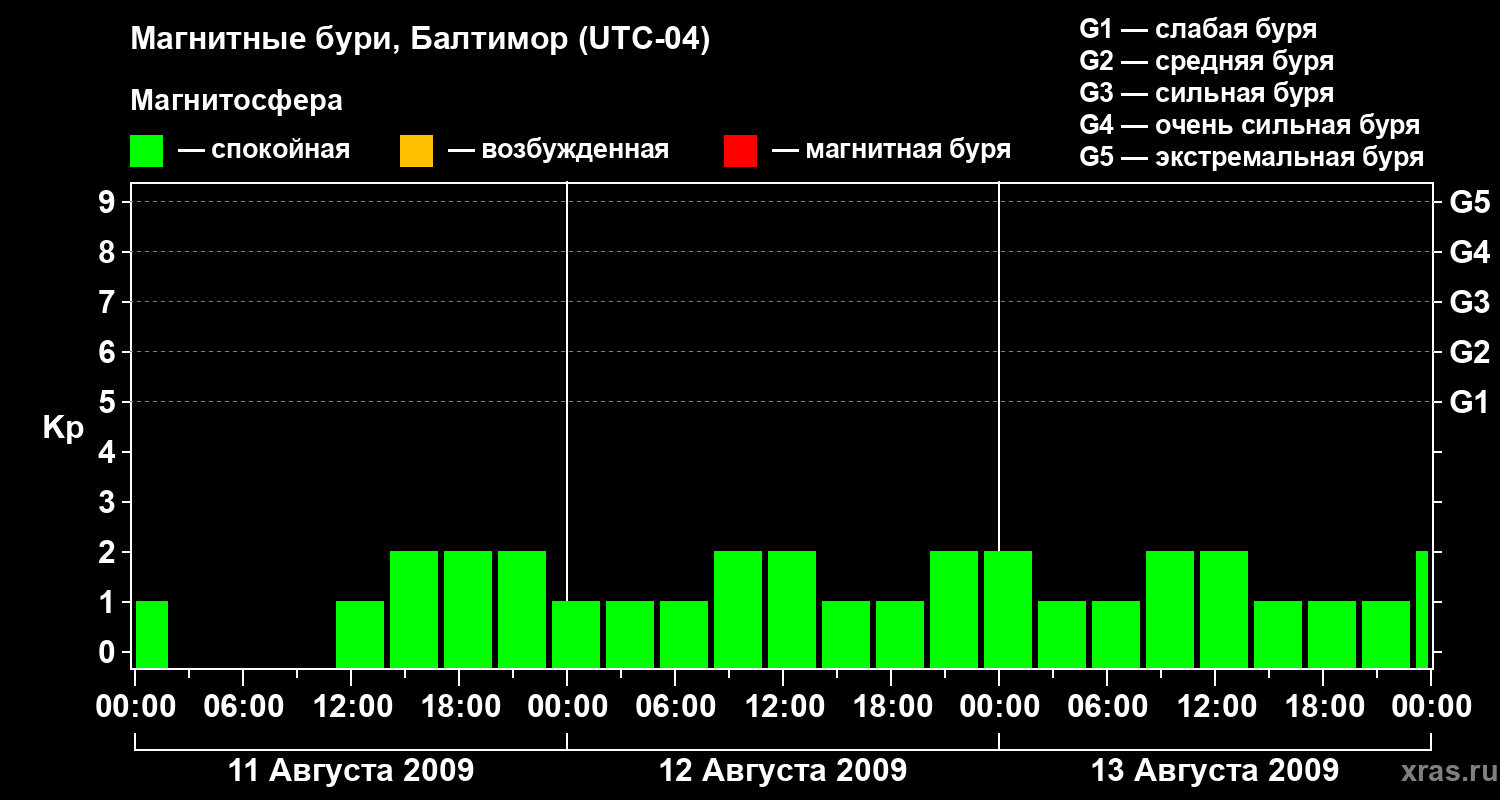Click the partial Kp 1 bar starting 11 August
Image resolution: width=1500 pixels, height=800 pixels.
pyautogui.click(x=152, y=634)
